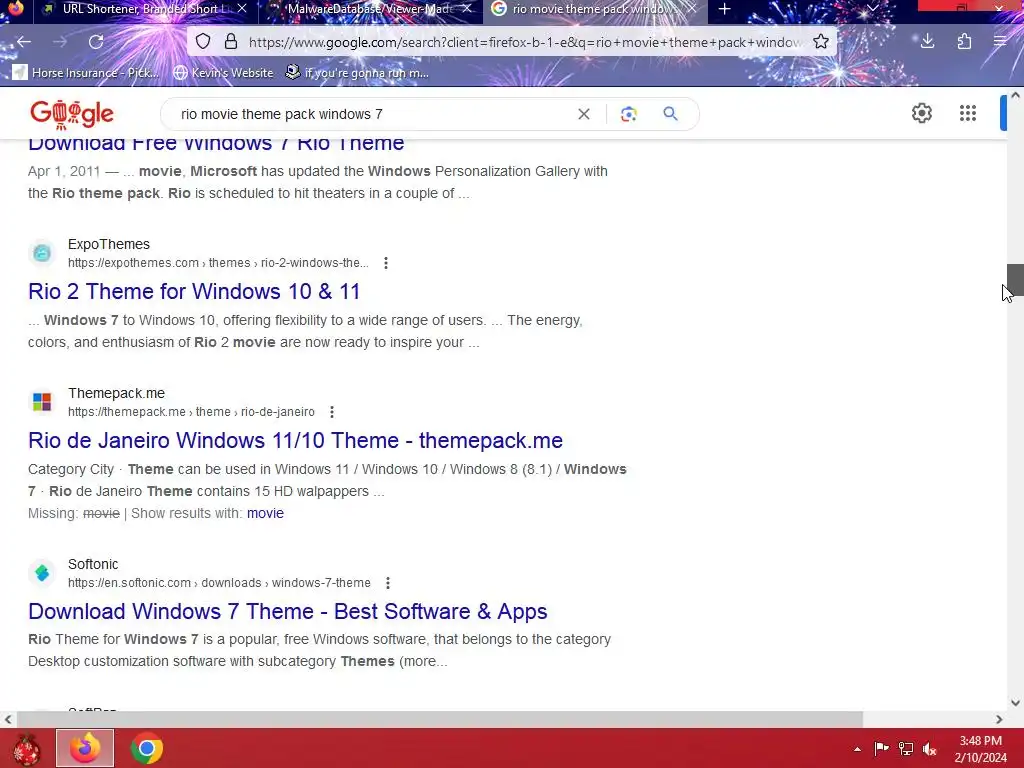Open the Kevin's Website bookmark
1024x768 pixels.
[x=223, y=72]
